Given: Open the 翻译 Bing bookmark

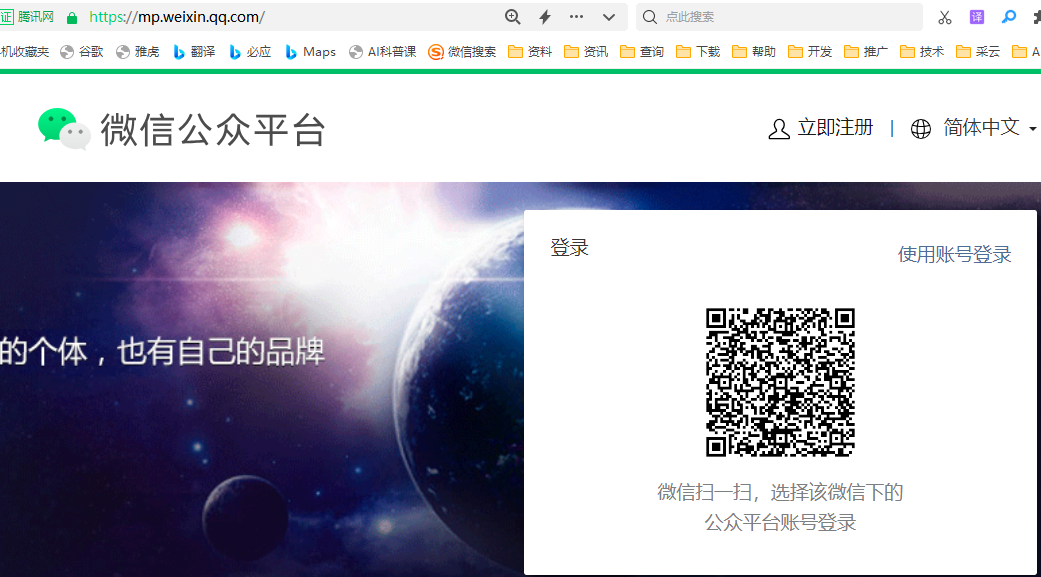Looking at the screenshot, I should [x=194, y=52].
